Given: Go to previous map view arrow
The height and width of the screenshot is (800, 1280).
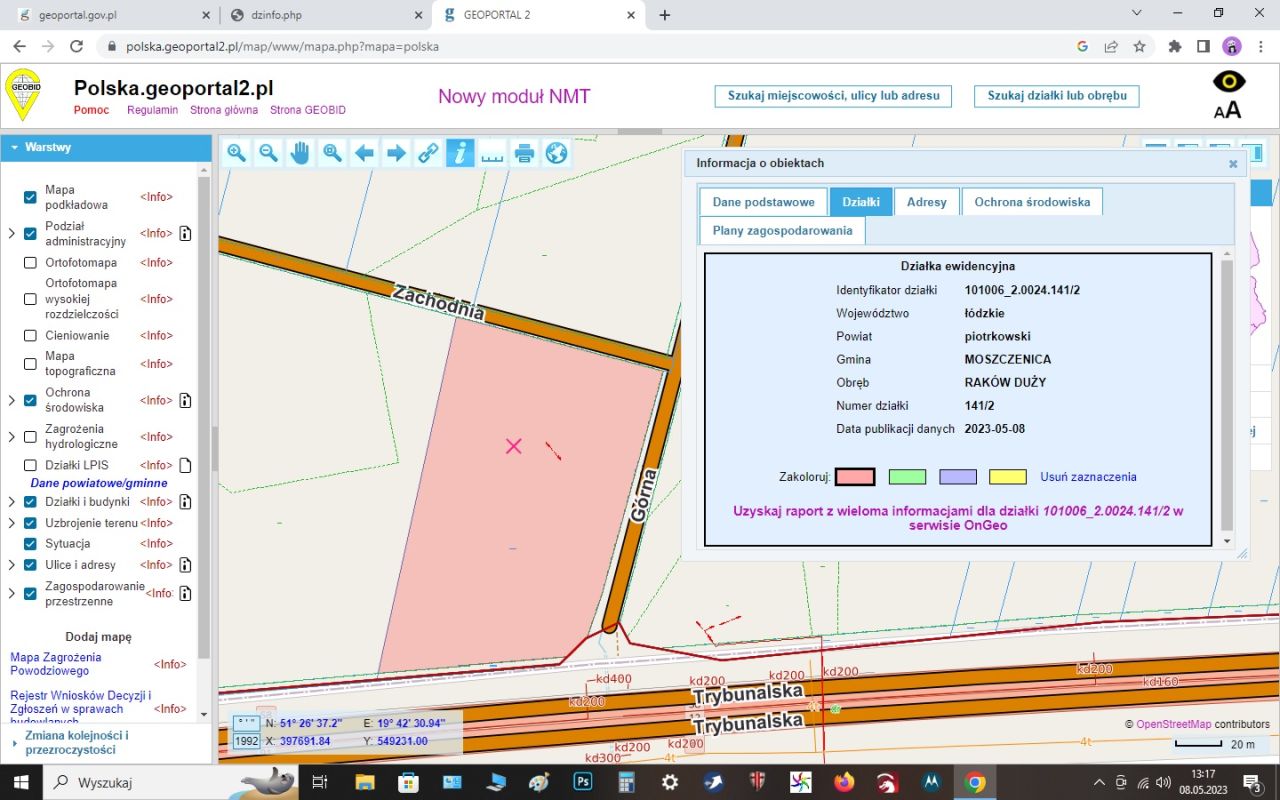Looking at the screenshot, I should click(x=364, y=153).
